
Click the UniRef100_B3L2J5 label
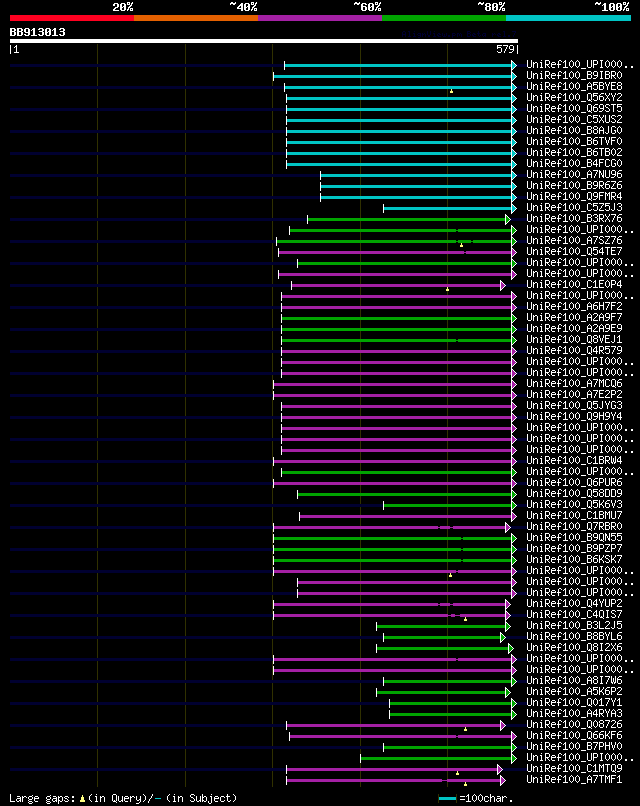(574, 626)
